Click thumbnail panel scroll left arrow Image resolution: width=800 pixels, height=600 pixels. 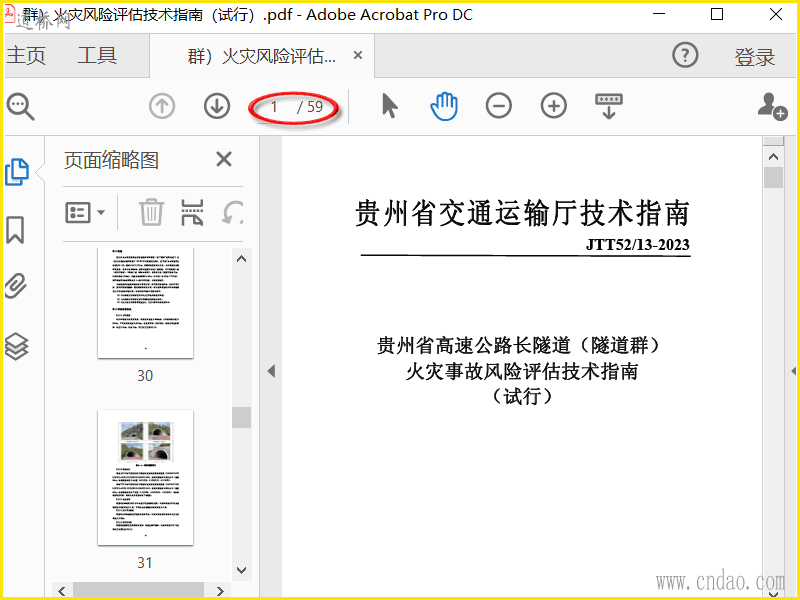pos(62,591)
